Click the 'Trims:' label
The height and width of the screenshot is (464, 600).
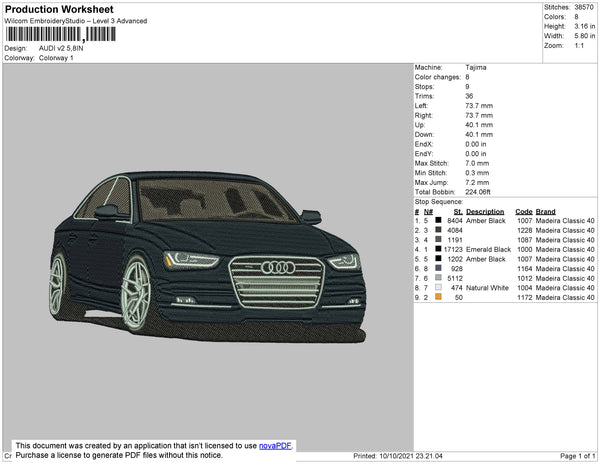coord(424,96)
